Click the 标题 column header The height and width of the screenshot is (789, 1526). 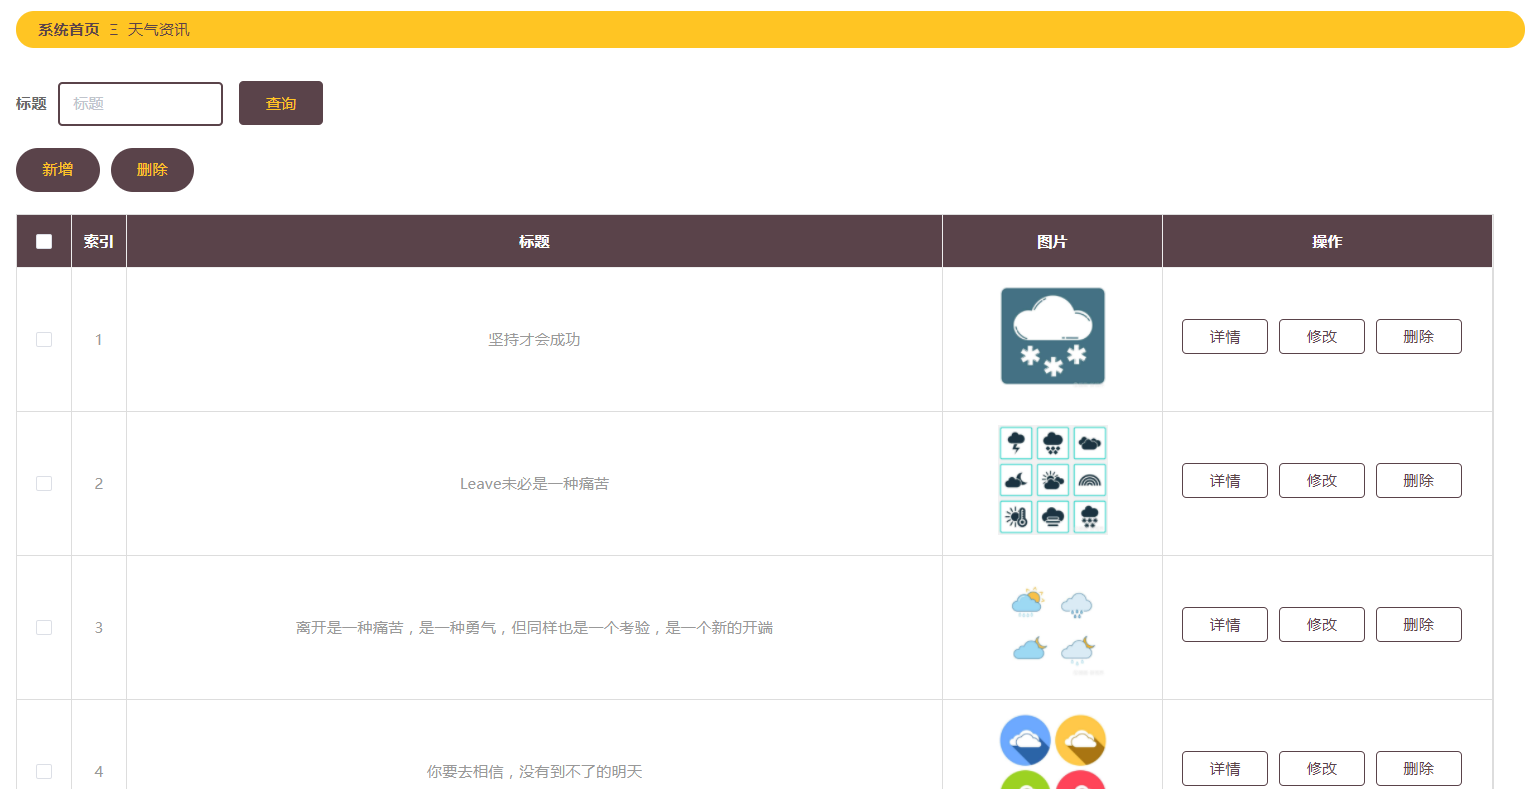[534, 241]
